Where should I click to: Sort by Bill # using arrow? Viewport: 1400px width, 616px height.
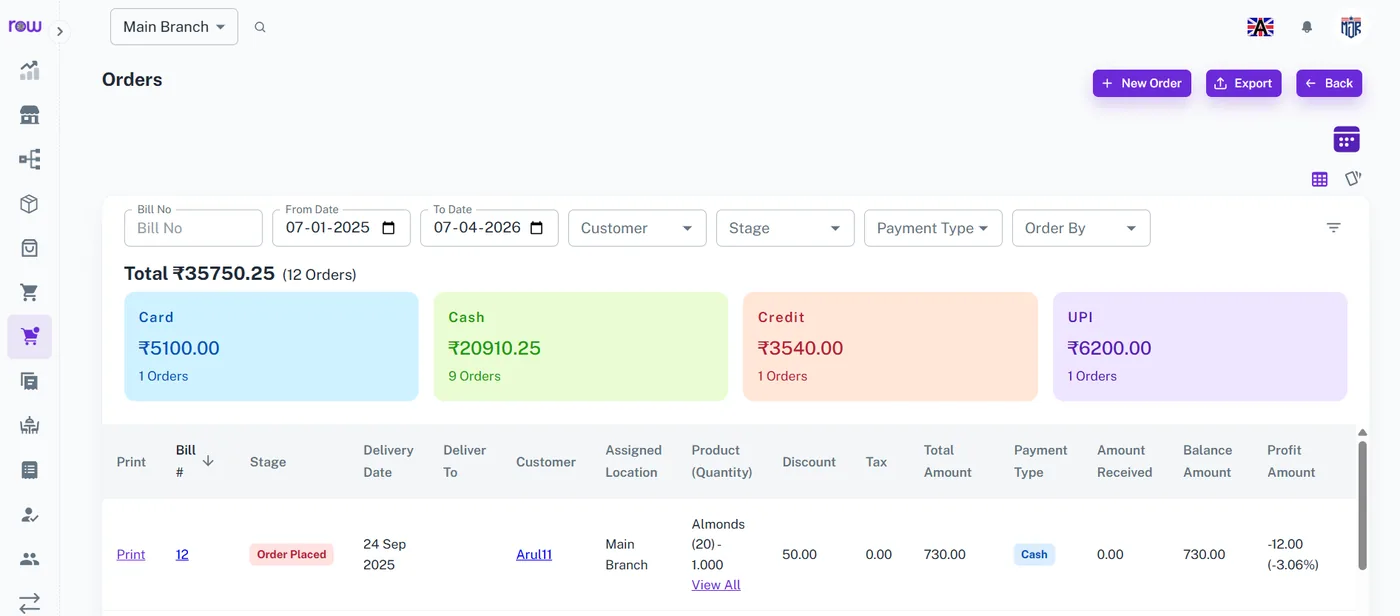coord(208,461)
